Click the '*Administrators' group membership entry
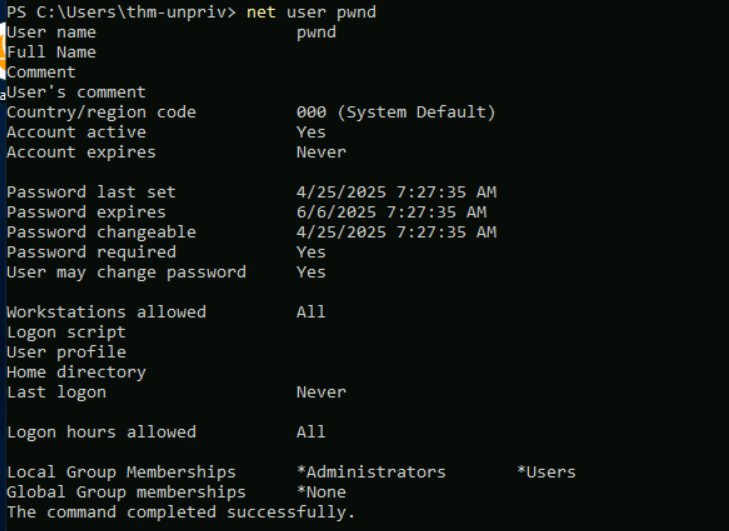The width and height of the screenshot is (729, 531). click(x=371, y=472)
